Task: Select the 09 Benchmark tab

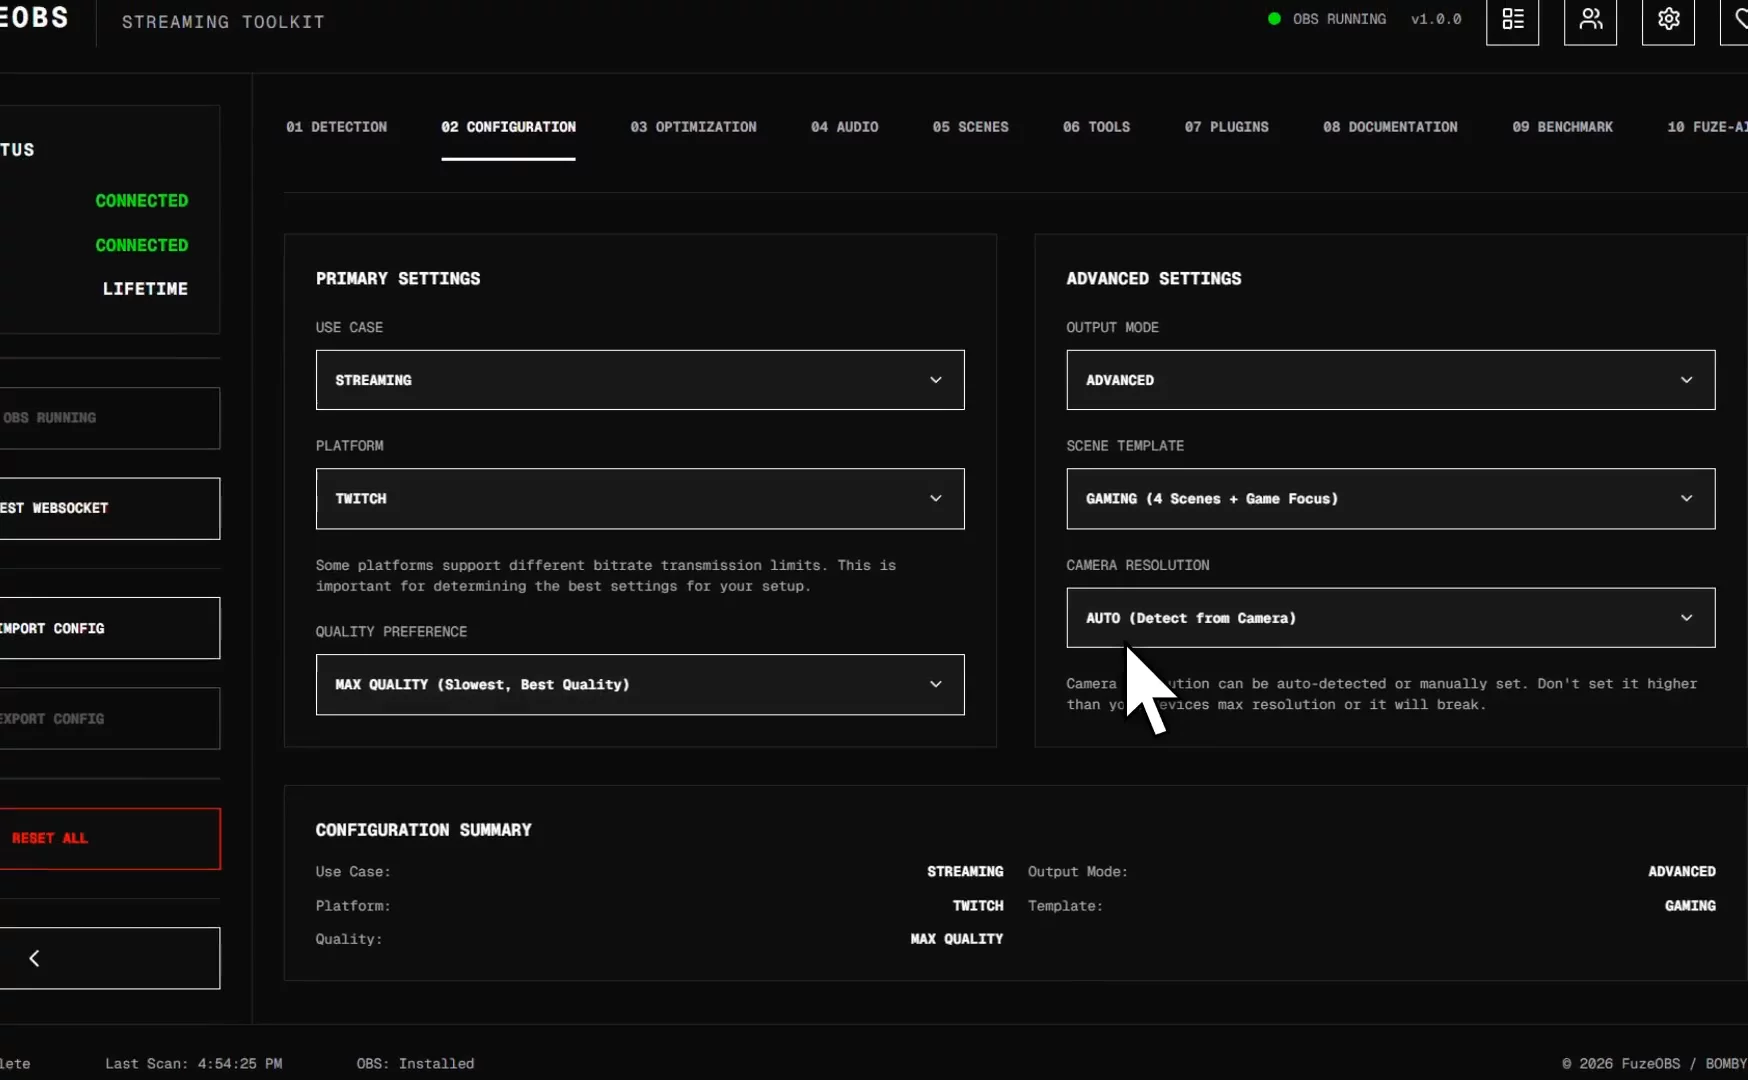Action: tap(1562, 127)
